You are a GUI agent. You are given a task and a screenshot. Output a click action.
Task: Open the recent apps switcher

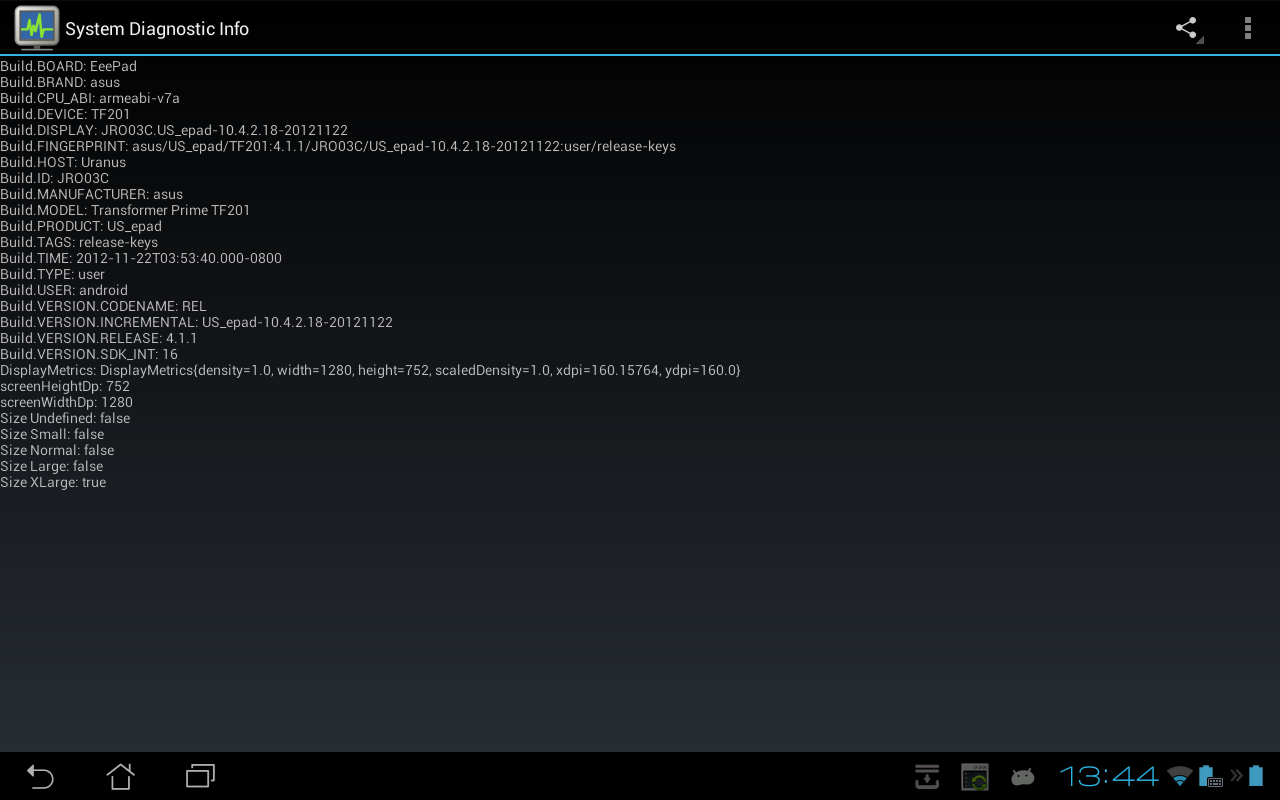(x=200, y=776)
